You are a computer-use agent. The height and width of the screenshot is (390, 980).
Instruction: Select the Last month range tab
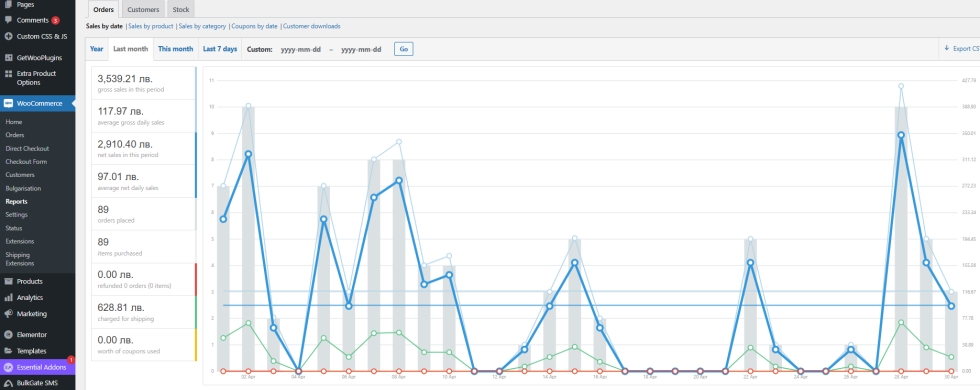[131, 49]
